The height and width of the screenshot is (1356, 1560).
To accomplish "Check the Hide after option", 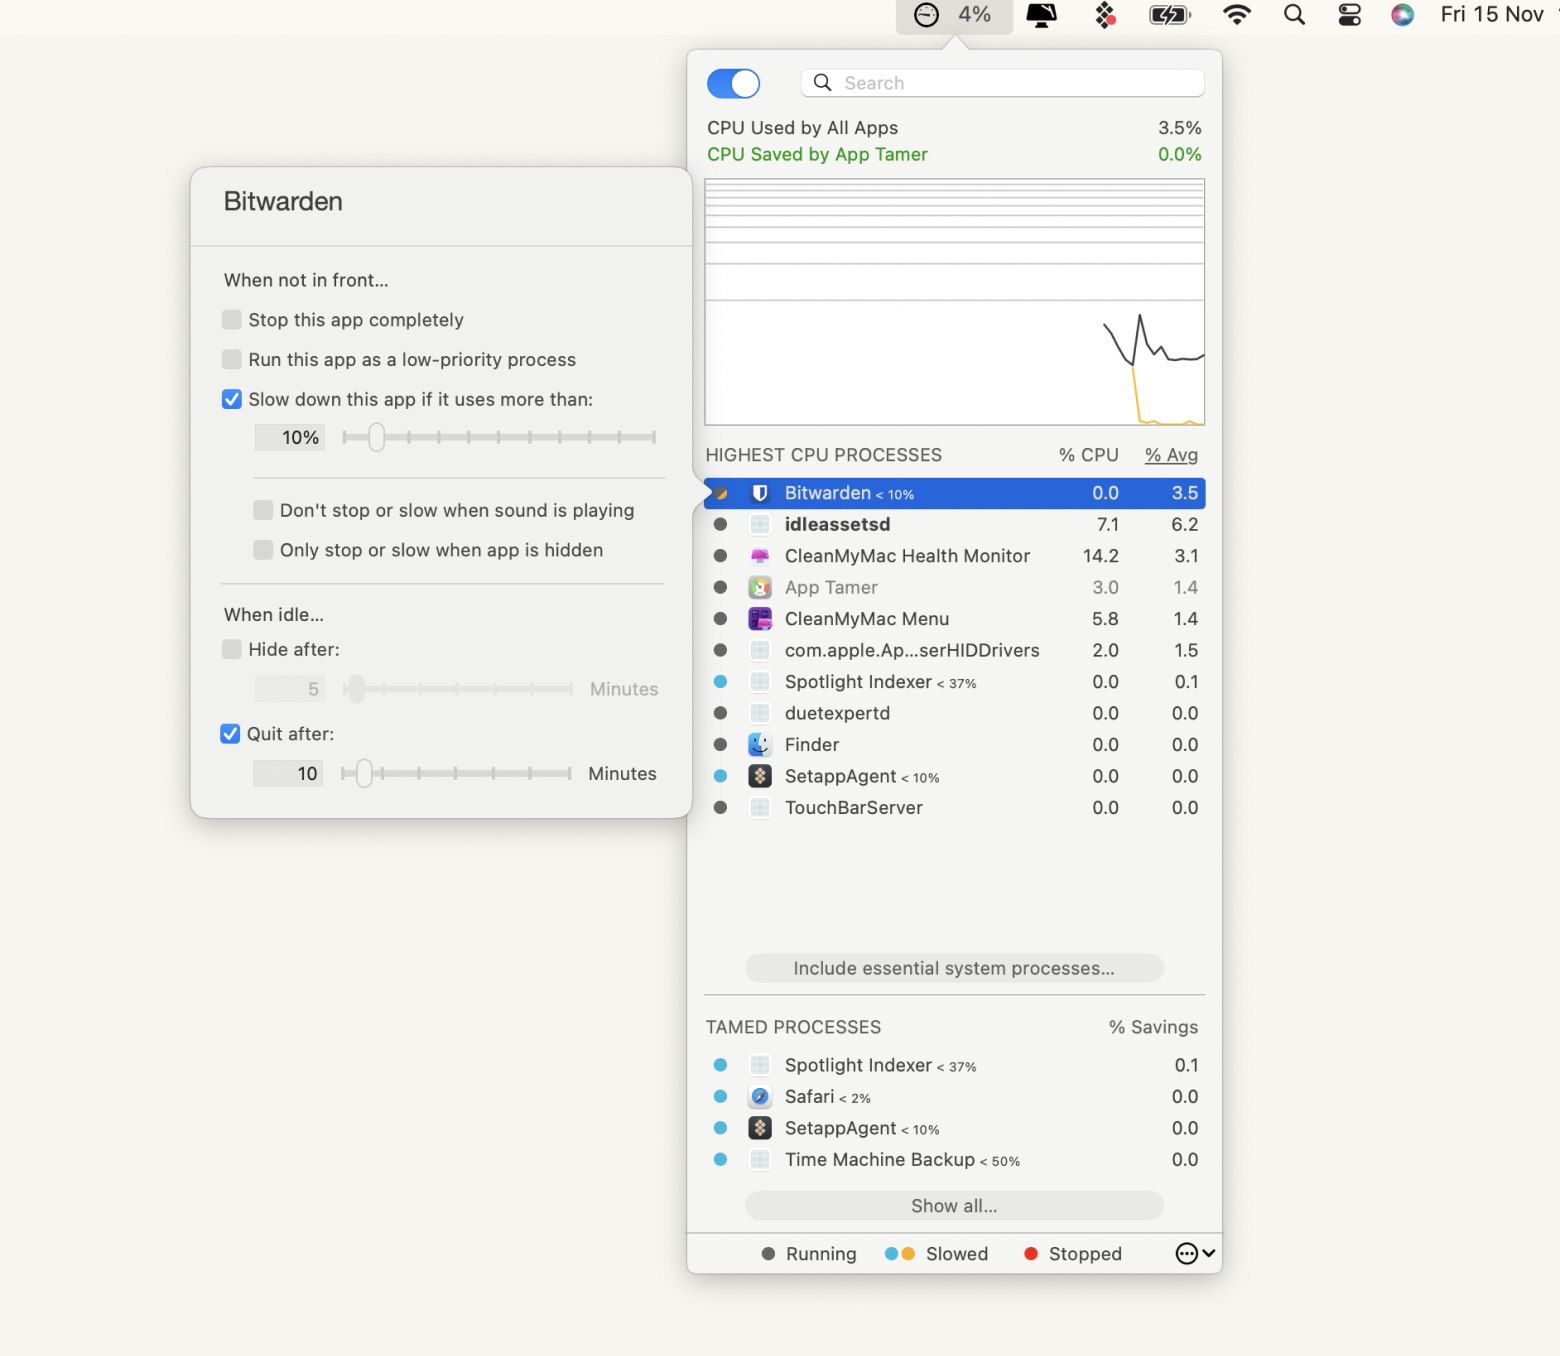I will pos(232,650).
